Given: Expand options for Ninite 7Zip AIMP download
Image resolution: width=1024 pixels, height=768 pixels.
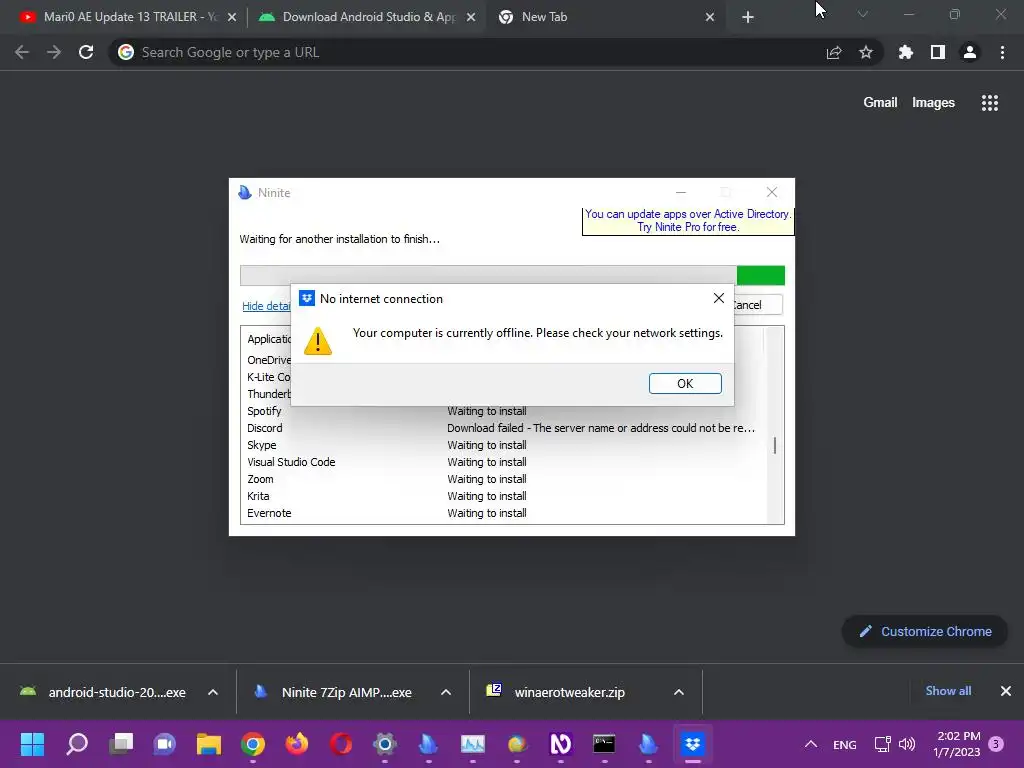Looking at the screenshot, I should tap(446, 692).
